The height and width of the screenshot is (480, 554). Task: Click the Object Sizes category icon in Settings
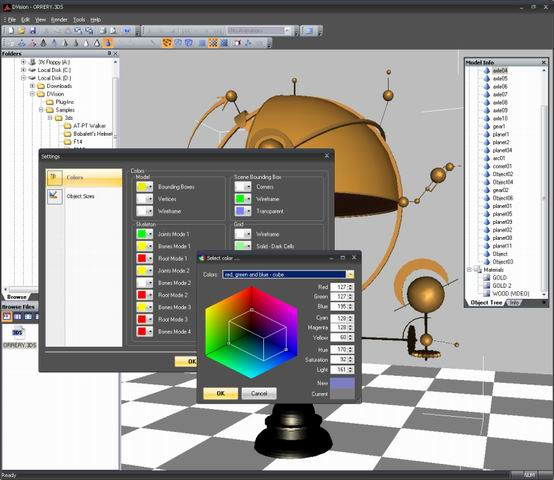click(55, 196)
